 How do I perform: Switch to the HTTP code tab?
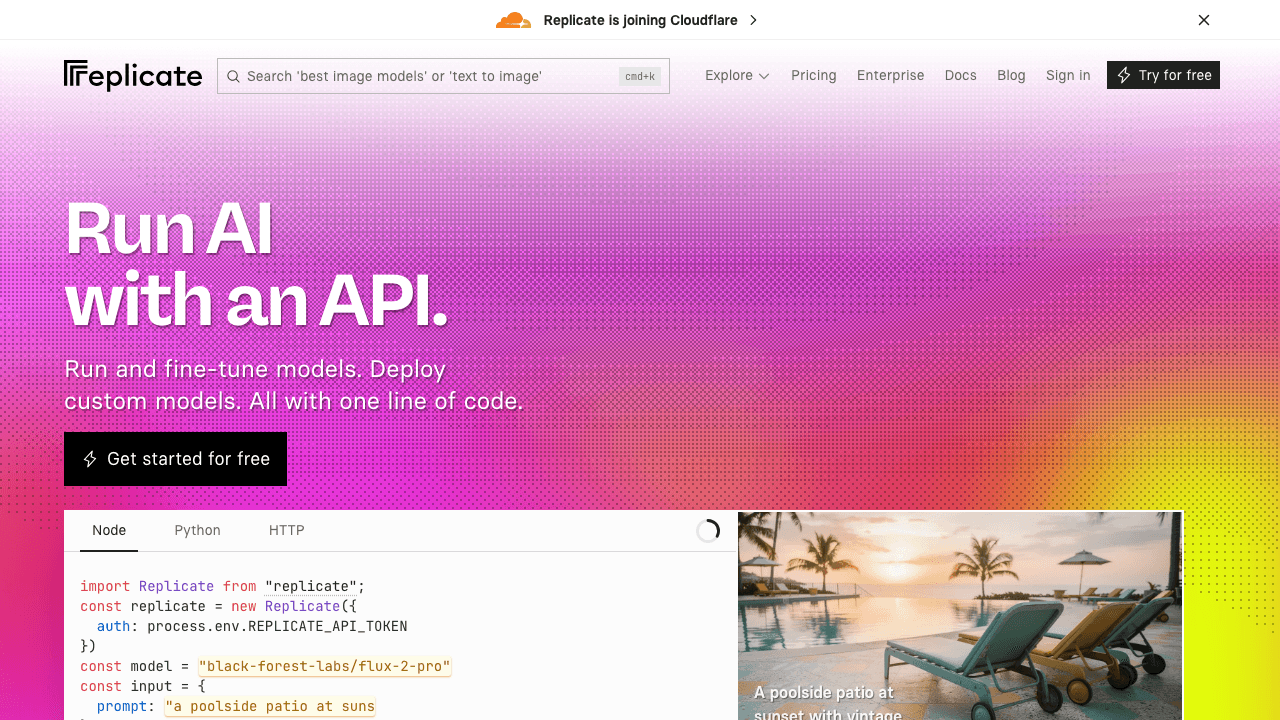click(x=286, y=530)
